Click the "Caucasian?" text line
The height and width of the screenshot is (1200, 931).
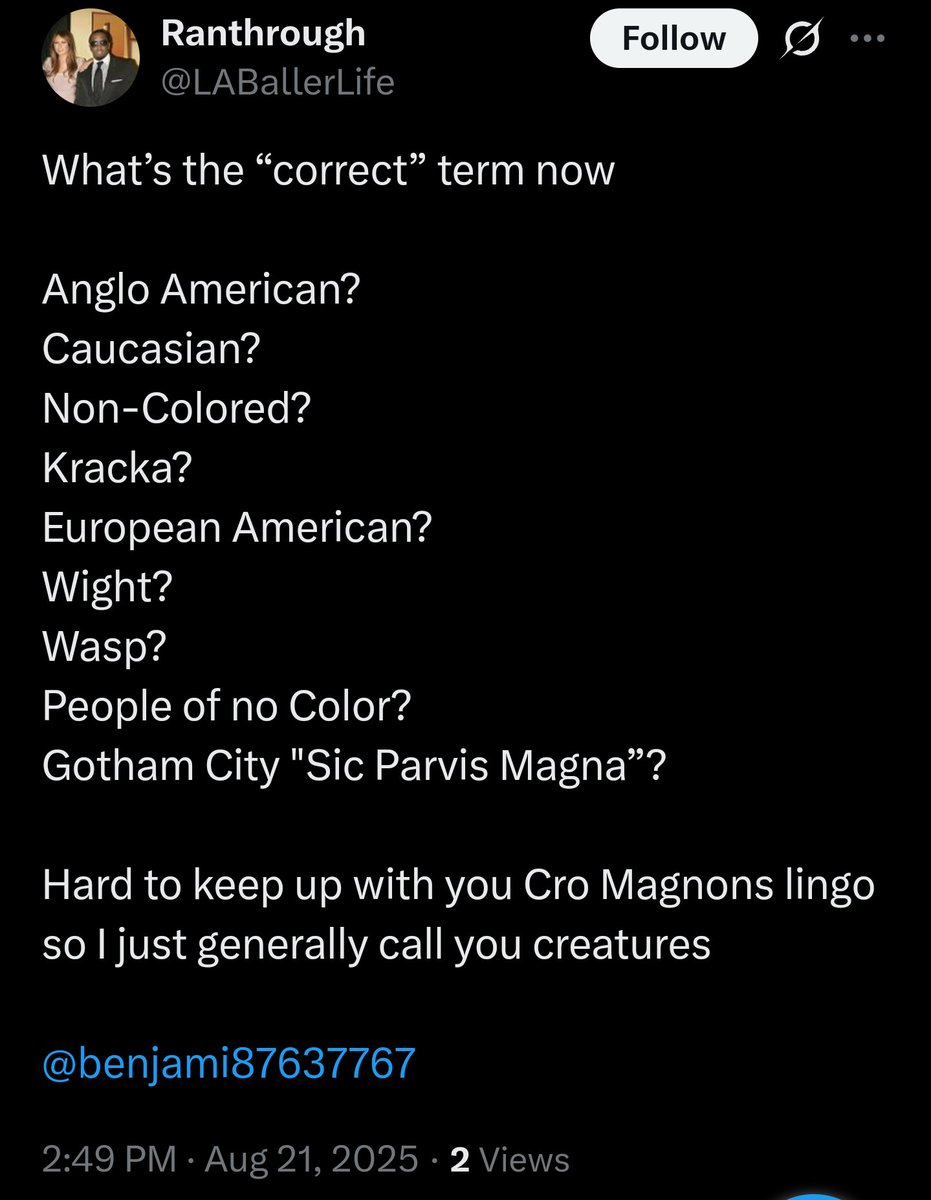coord(151,350)
